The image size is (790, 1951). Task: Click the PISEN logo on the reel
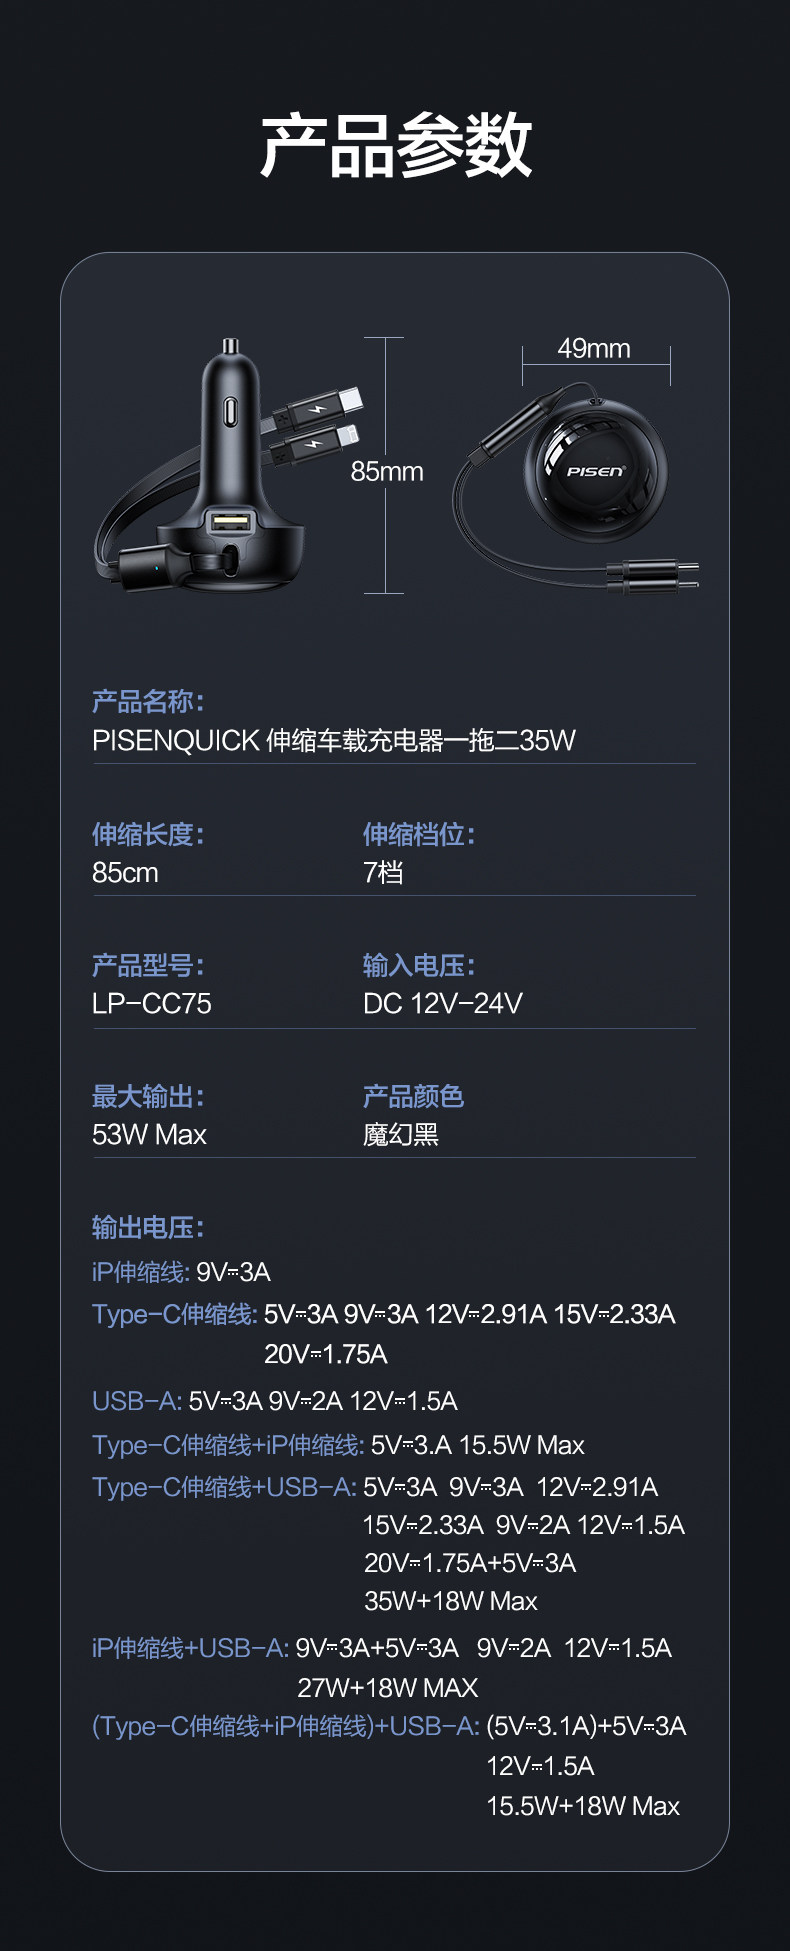(596, 471)
